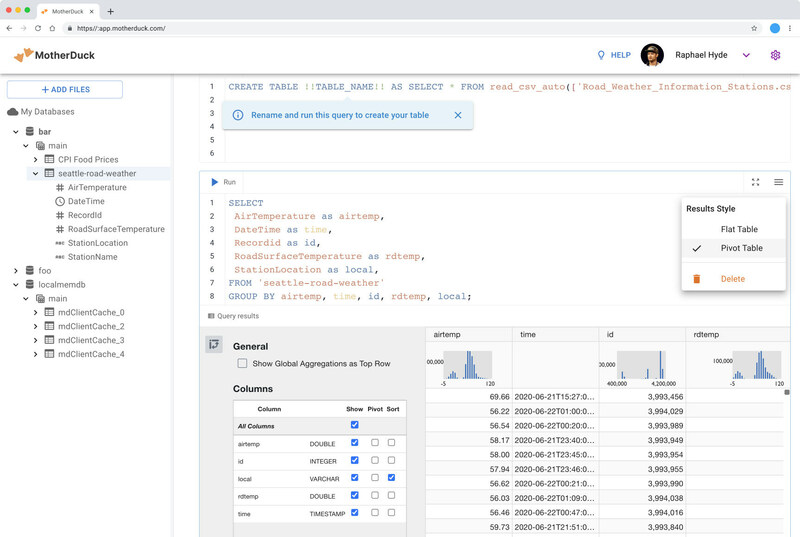This screenshot has height=537, width=800.
Task: Select the StationLocation column
Action: (98, 243)
